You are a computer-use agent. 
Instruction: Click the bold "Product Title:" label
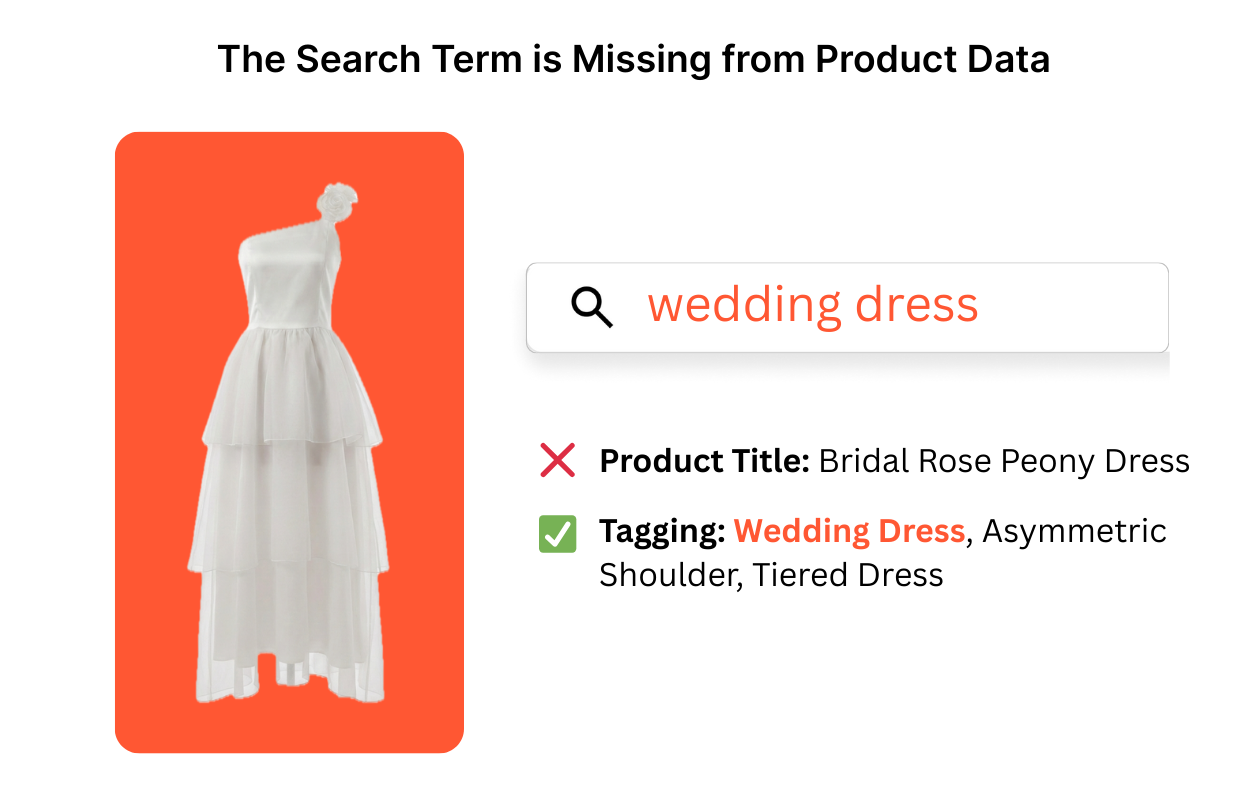tap(704, 461)
